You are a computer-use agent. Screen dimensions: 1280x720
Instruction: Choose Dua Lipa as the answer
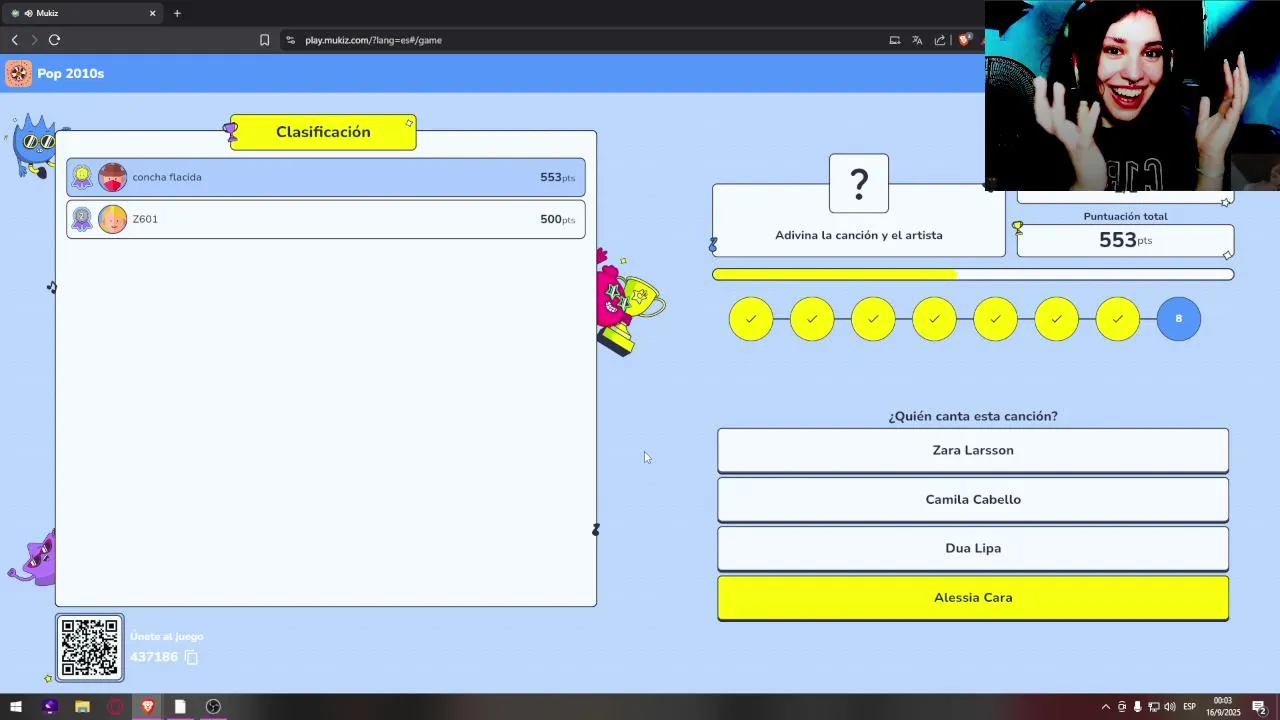point(973,548)
